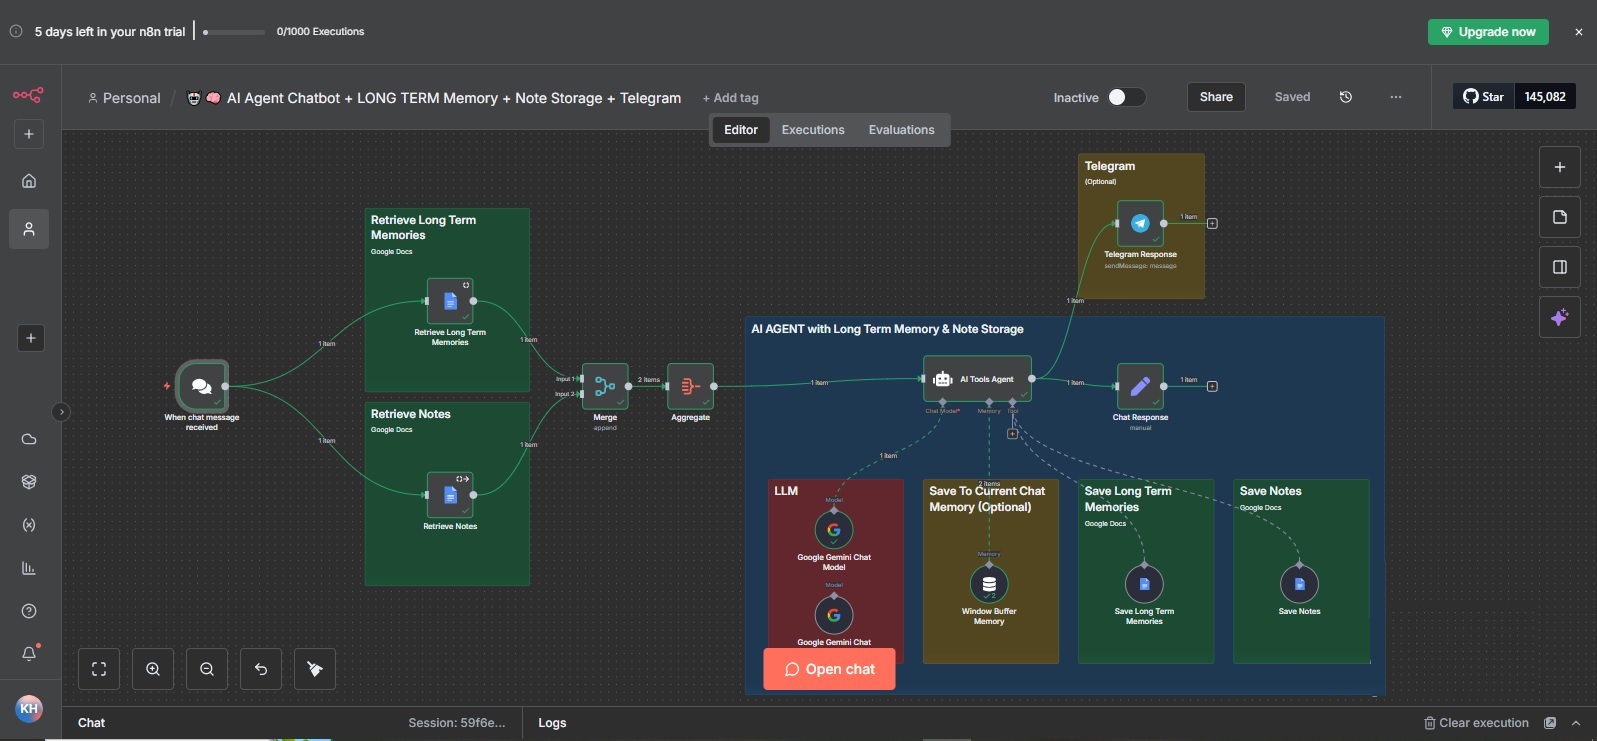Click the Merge node icon

[605, 386]
